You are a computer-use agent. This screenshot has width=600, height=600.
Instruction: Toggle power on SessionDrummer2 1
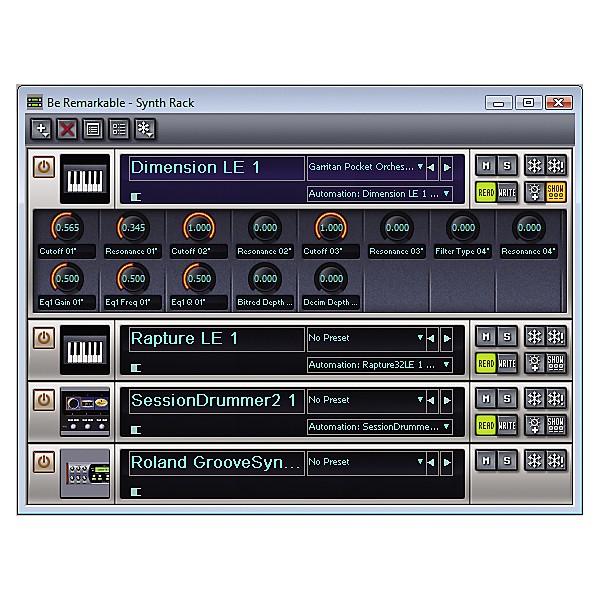click(x=44, y=400)
